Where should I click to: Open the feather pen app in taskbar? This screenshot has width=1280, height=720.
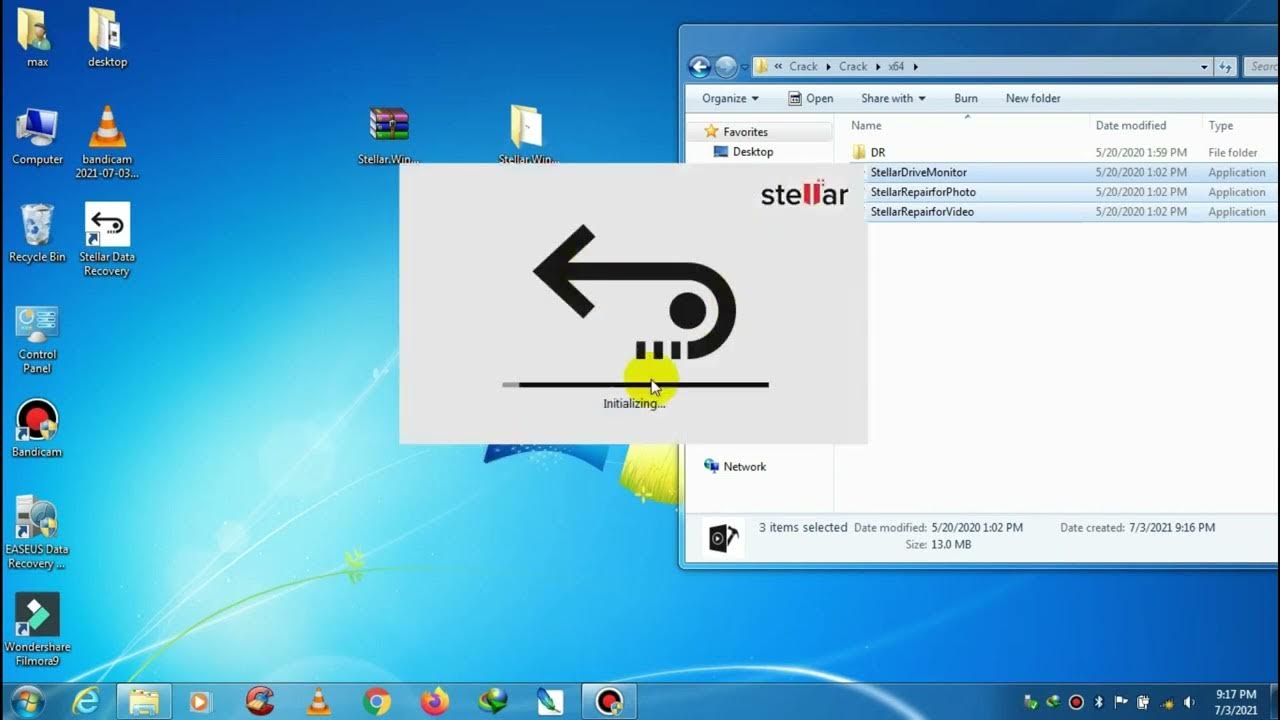(550, 702)
